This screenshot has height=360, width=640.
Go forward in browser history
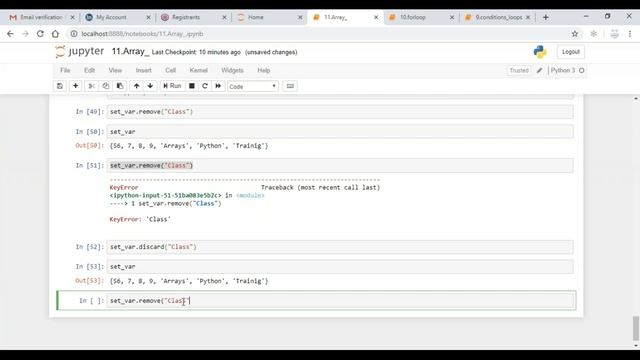coord(25,34)
